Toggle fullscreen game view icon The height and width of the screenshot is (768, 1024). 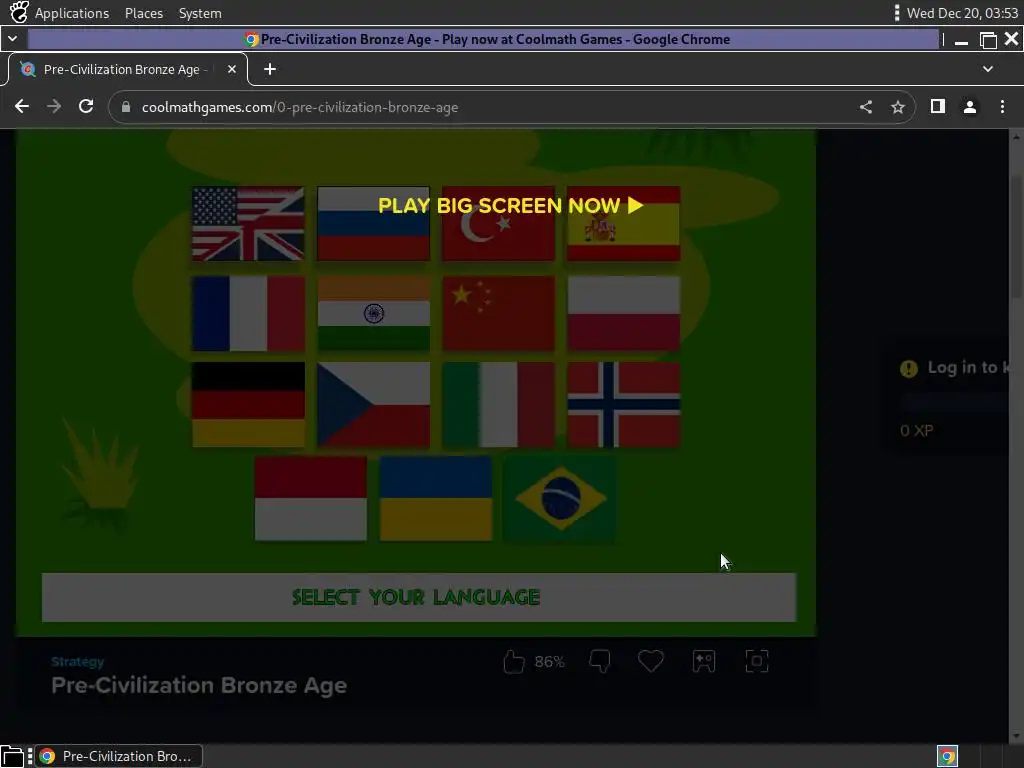[x=757, y=661]
